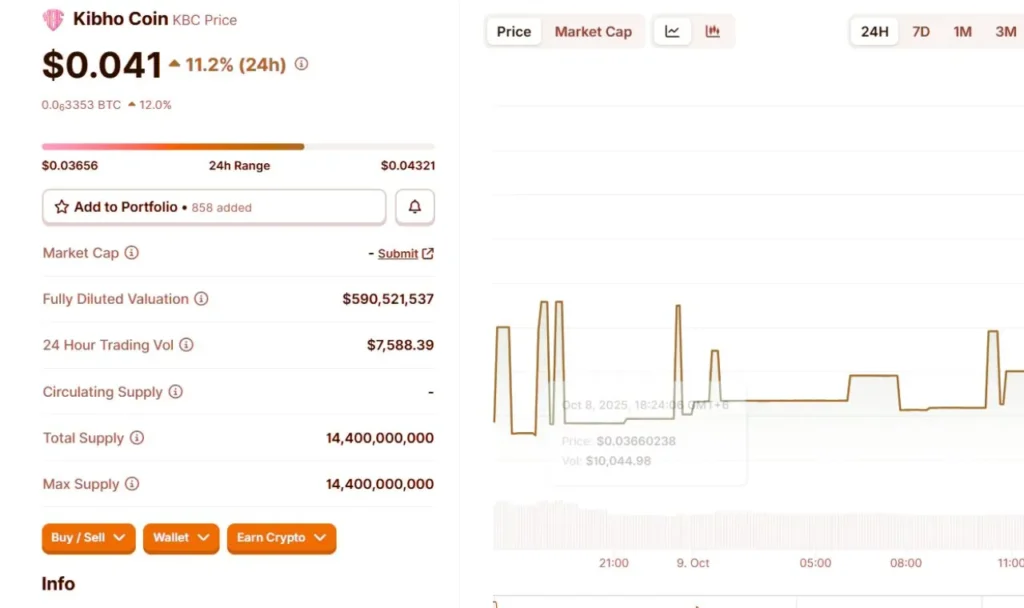Click Add to Portfolio button
The height and width of the screenshot is (608, 1024).
[x=214, y=207]
